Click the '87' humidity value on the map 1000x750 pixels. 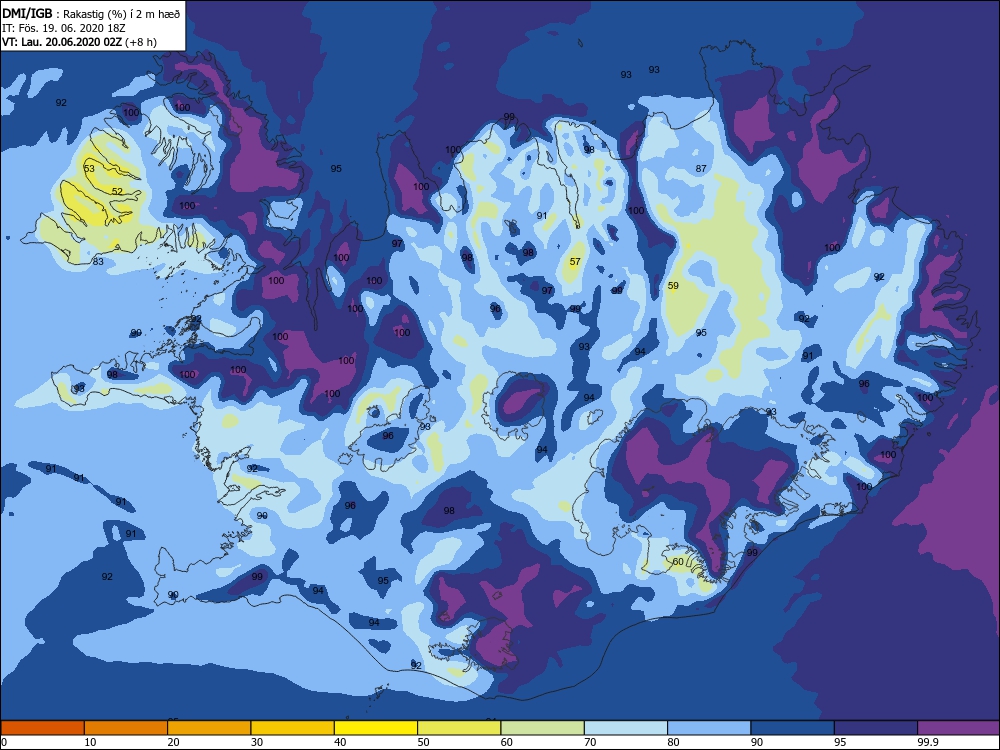[701, 168]
